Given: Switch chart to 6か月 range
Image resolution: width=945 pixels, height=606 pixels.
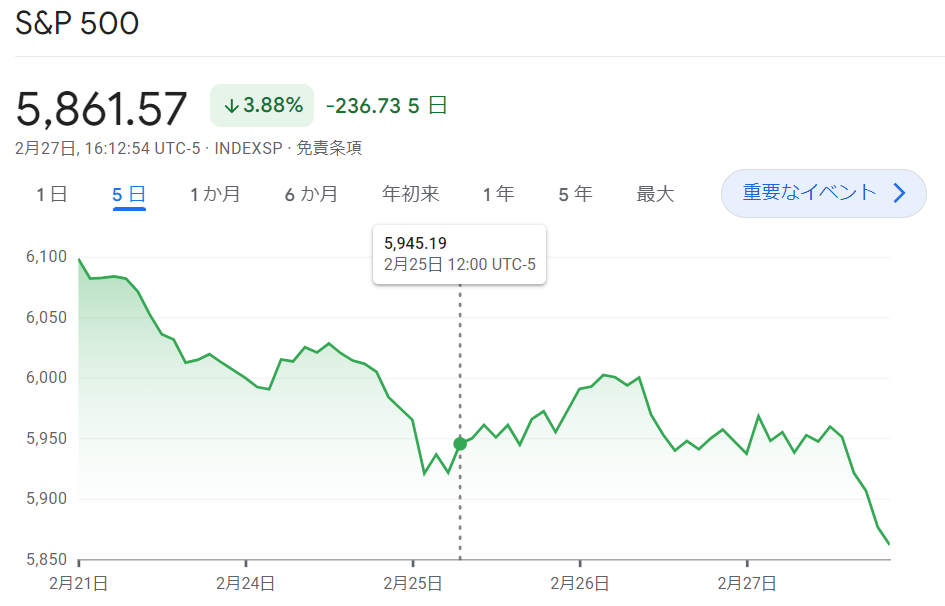Looking at the screenshot, I should click(311, 194).
